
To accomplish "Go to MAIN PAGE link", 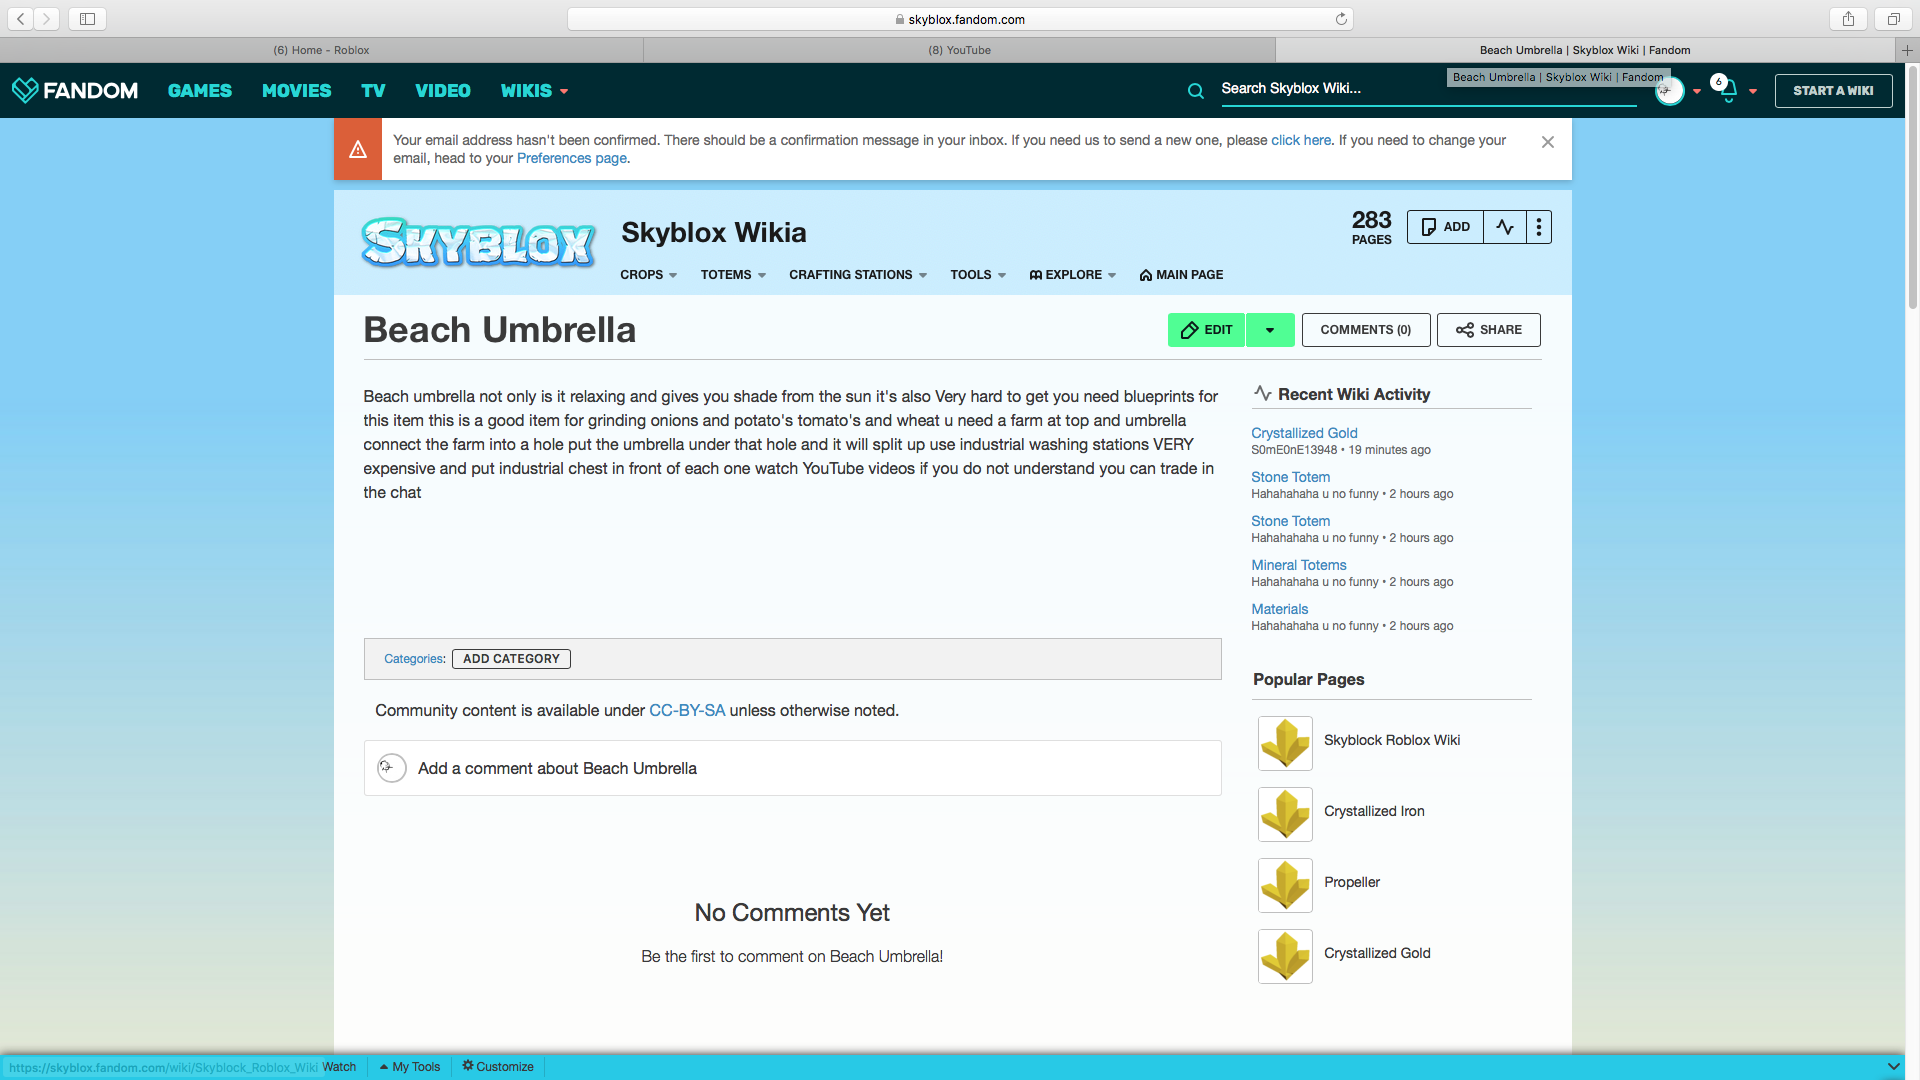I will pyautogui.click(x=1181, y=275).
